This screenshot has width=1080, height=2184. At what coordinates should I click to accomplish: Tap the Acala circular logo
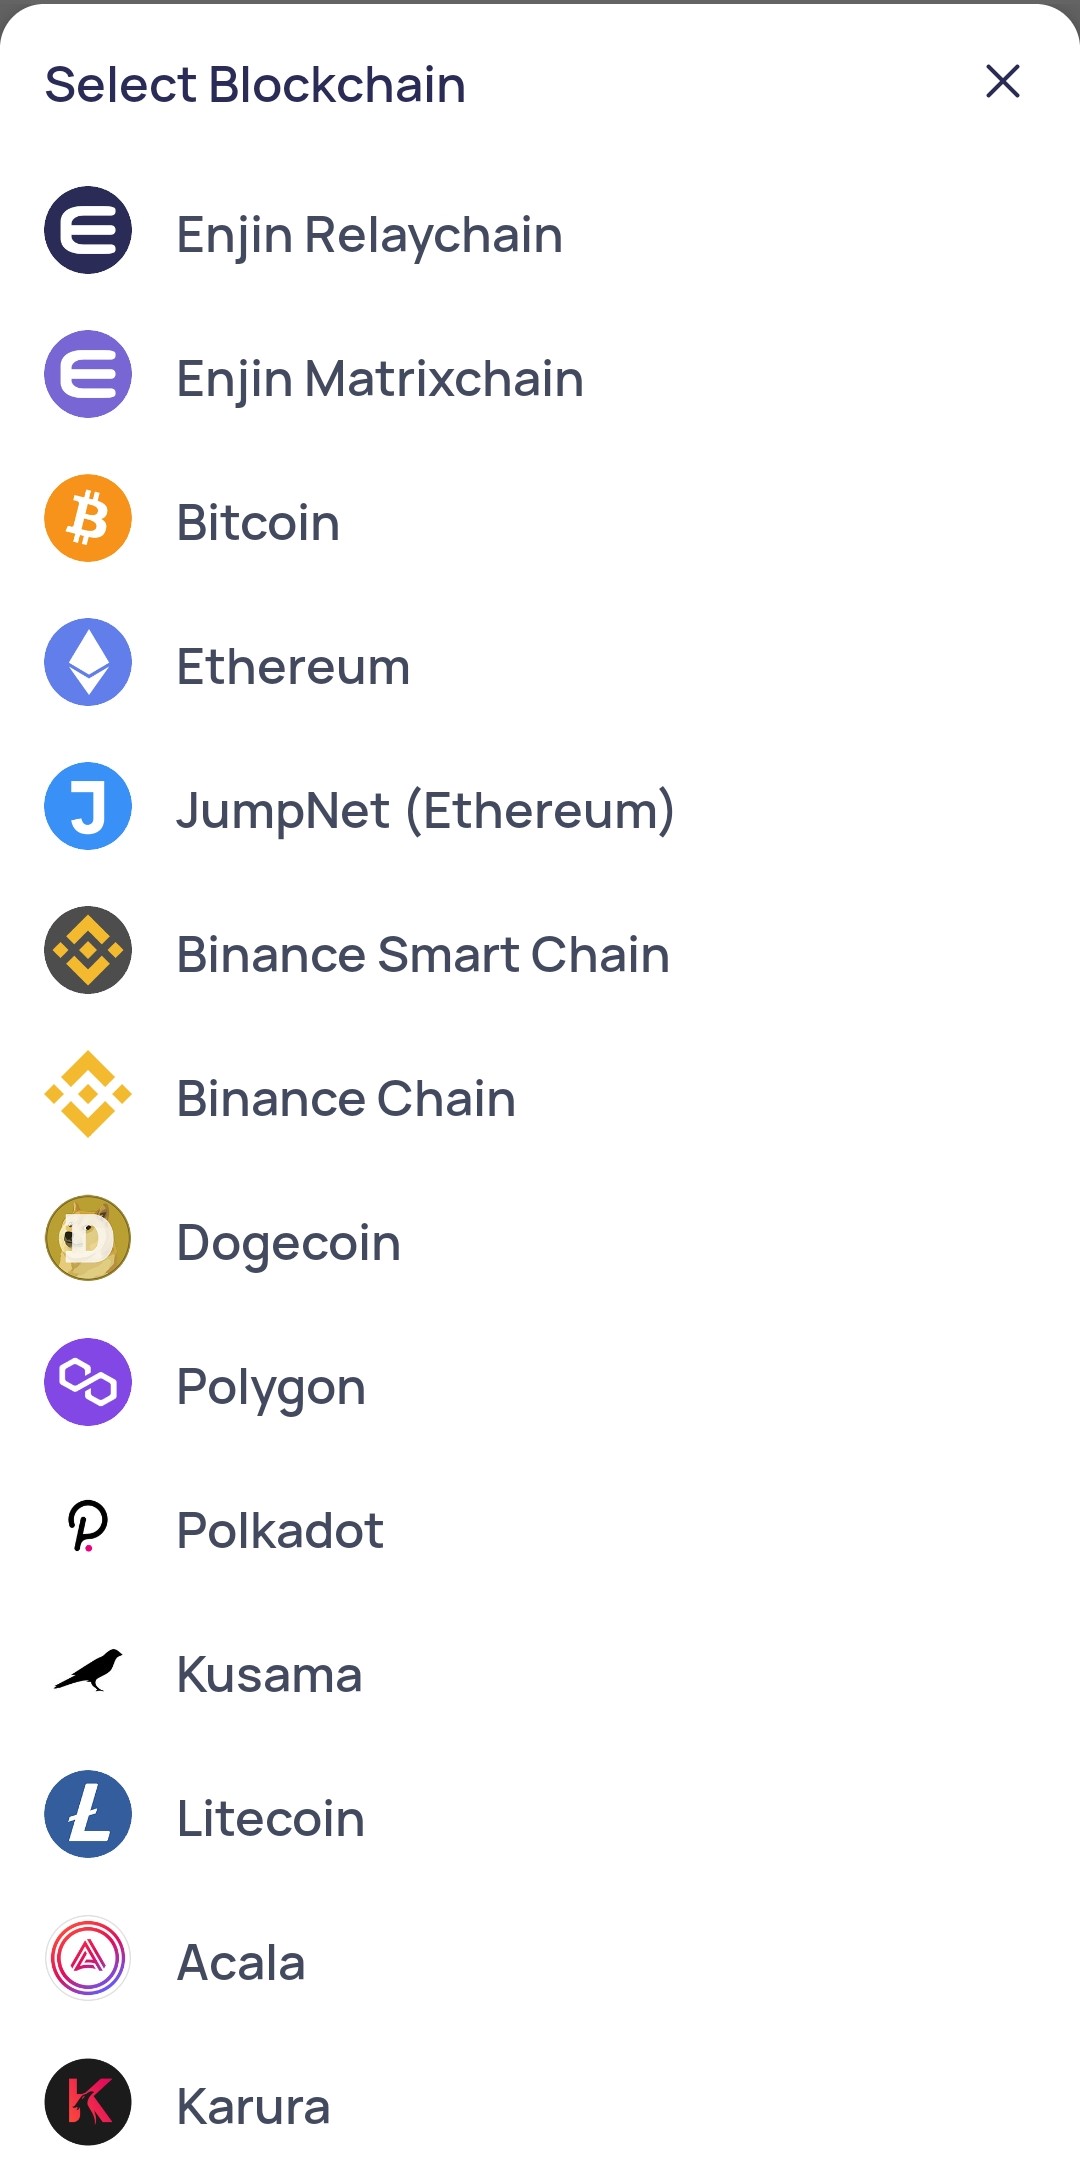[x=88, y=1958]
